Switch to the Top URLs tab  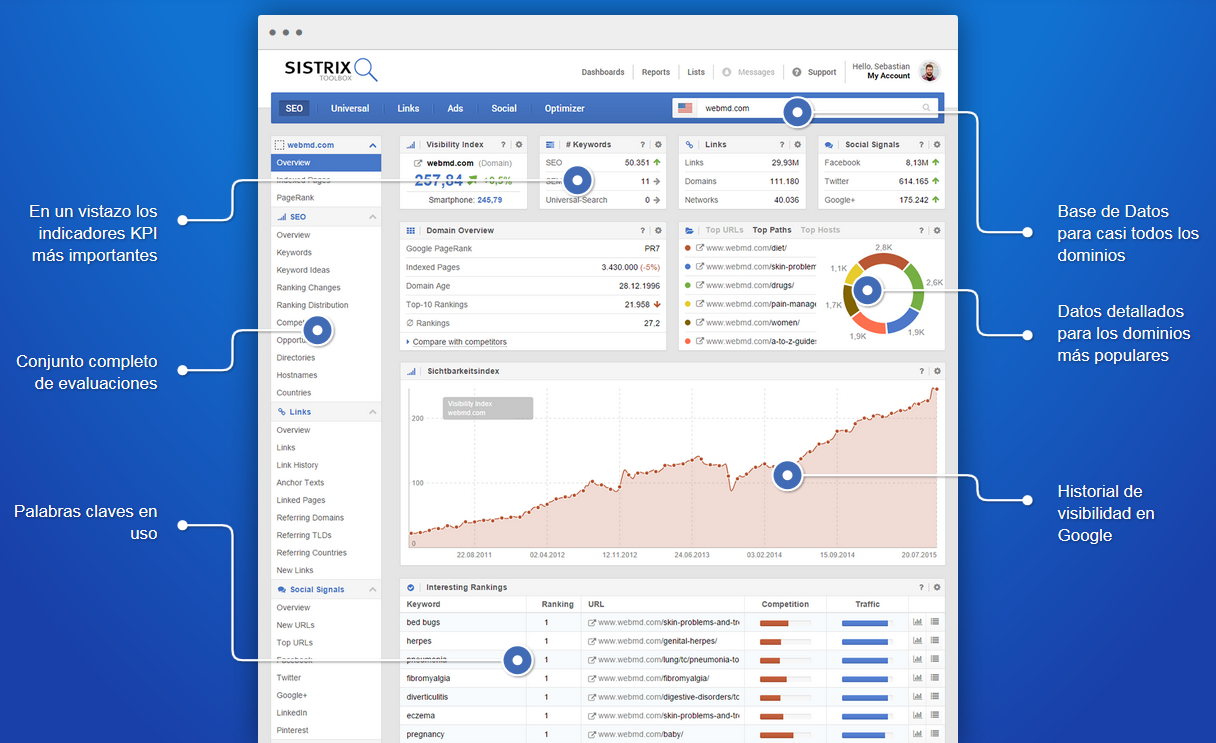[x=725, y=230]
